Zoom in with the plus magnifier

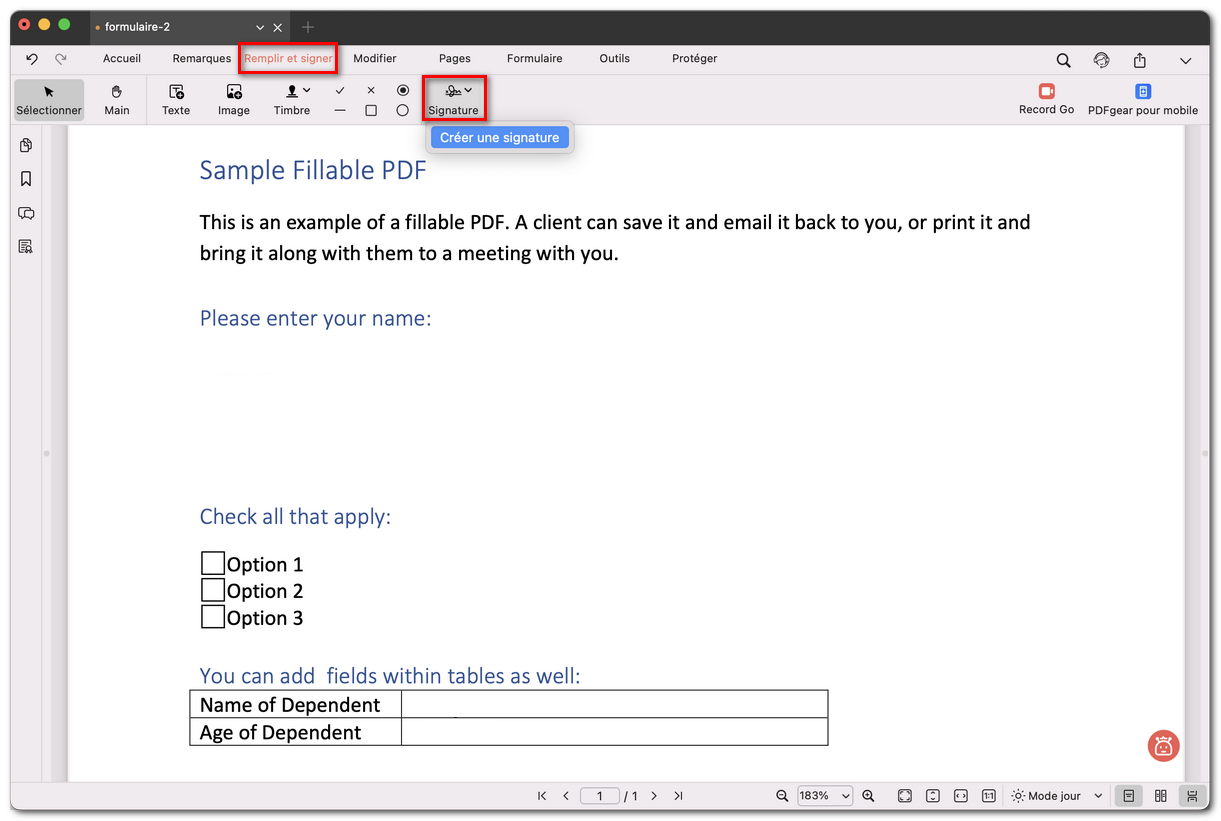tap(868, 796)
